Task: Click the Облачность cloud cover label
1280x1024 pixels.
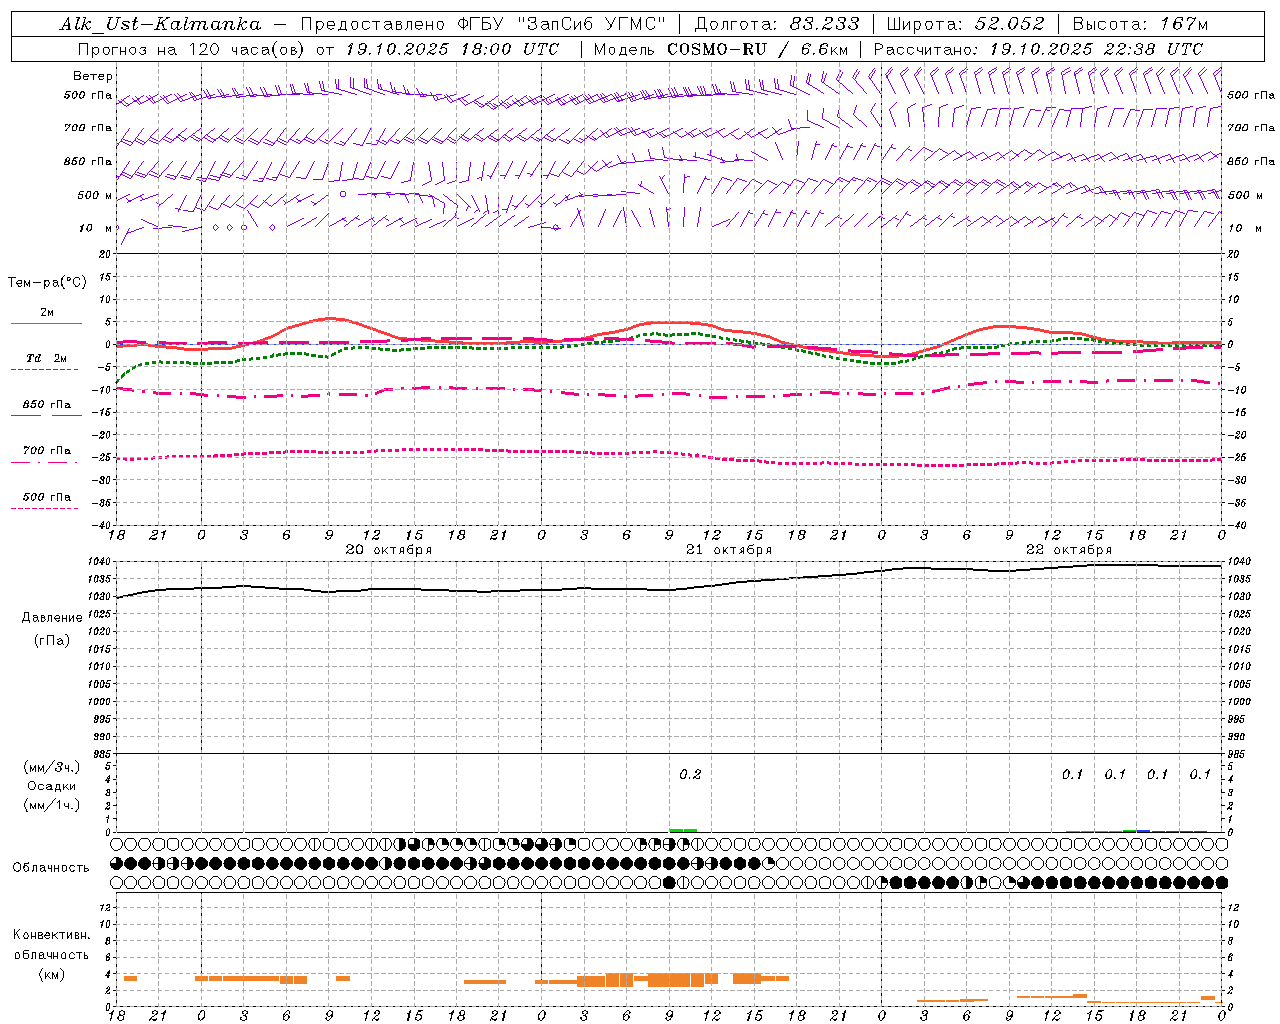Action: 51,867
